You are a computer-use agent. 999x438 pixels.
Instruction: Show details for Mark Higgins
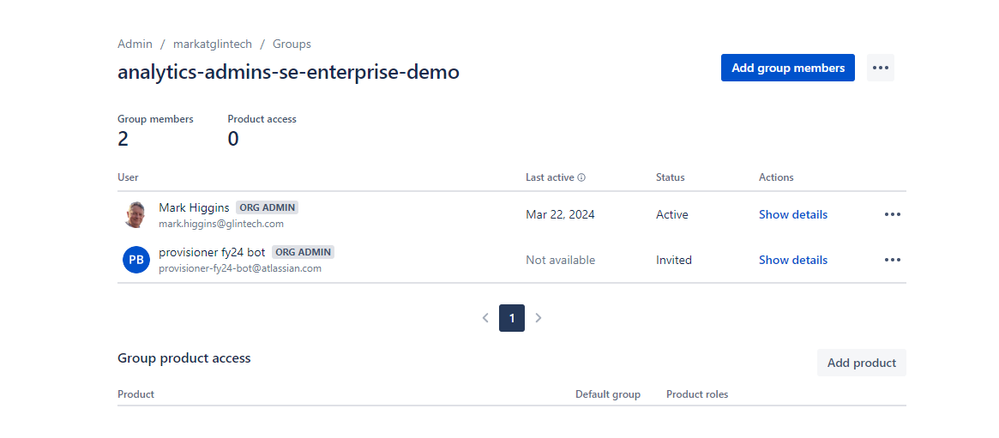tap(793, 215)
